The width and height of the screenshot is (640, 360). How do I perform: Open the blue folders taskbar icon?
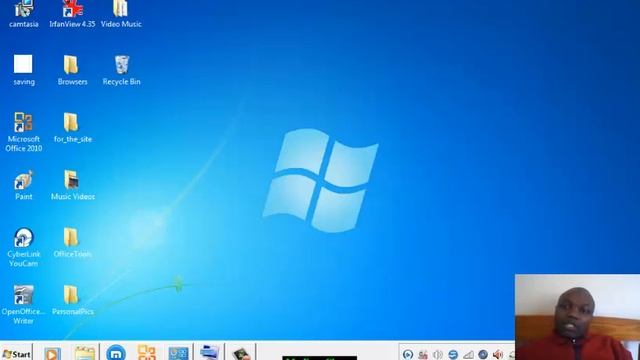(209, 353)
